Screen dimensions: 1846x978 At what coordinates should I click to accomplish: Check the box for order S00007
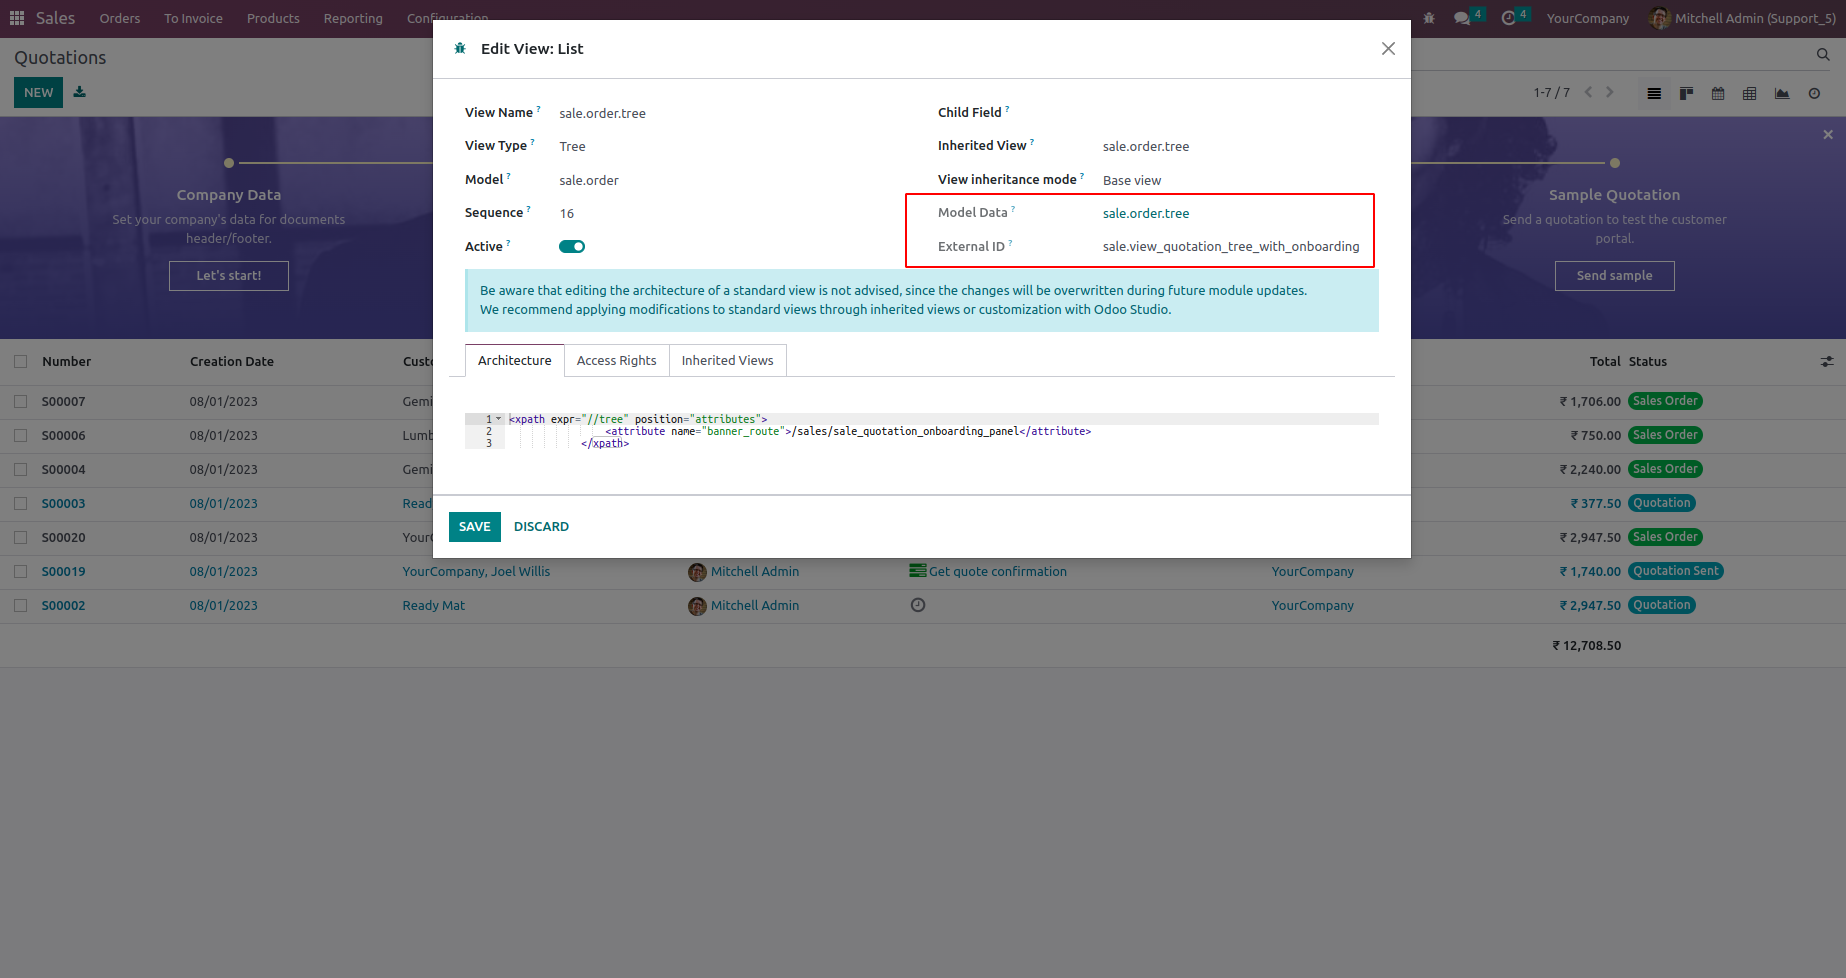pos(21,401)
